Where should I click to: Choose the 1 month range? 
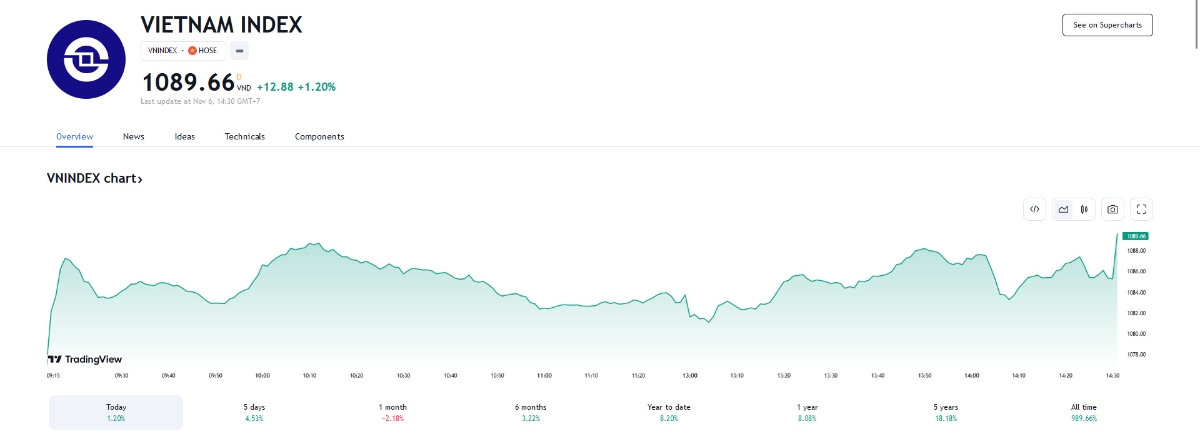(393, 412)
